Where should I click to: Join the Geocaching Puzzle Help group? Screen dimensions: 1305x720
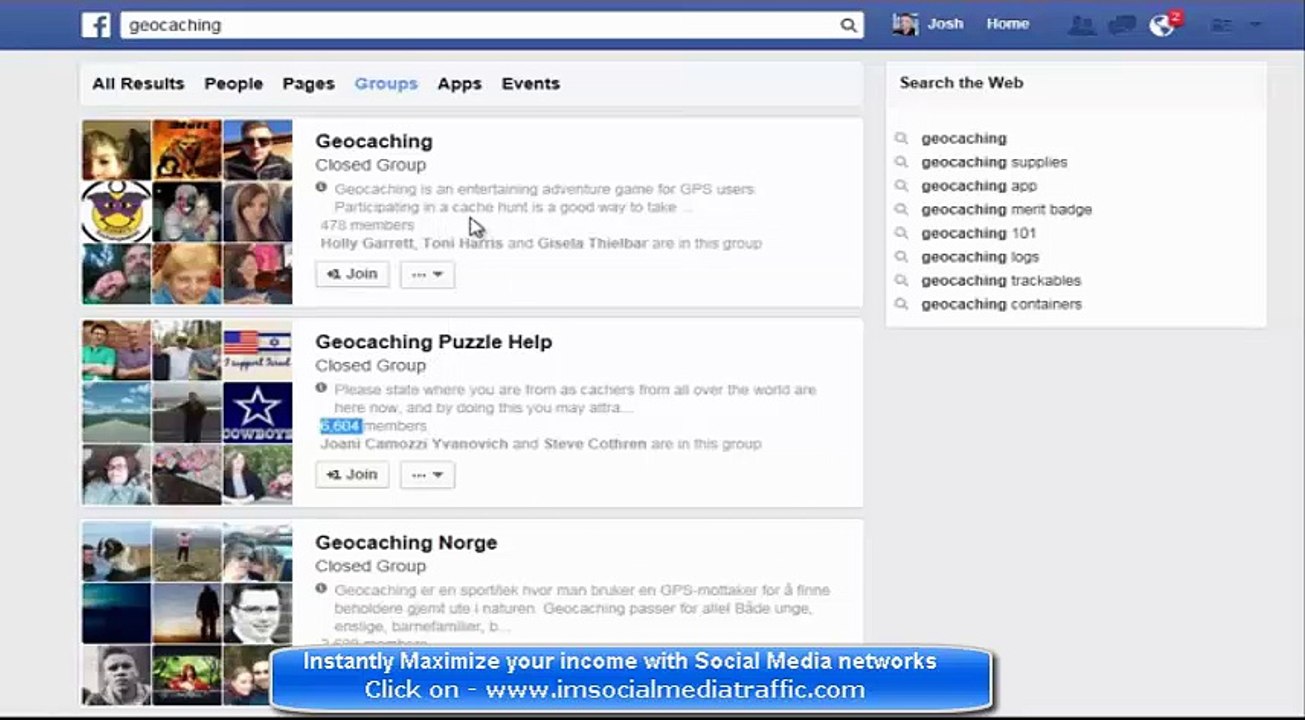(x=352, y=474)
